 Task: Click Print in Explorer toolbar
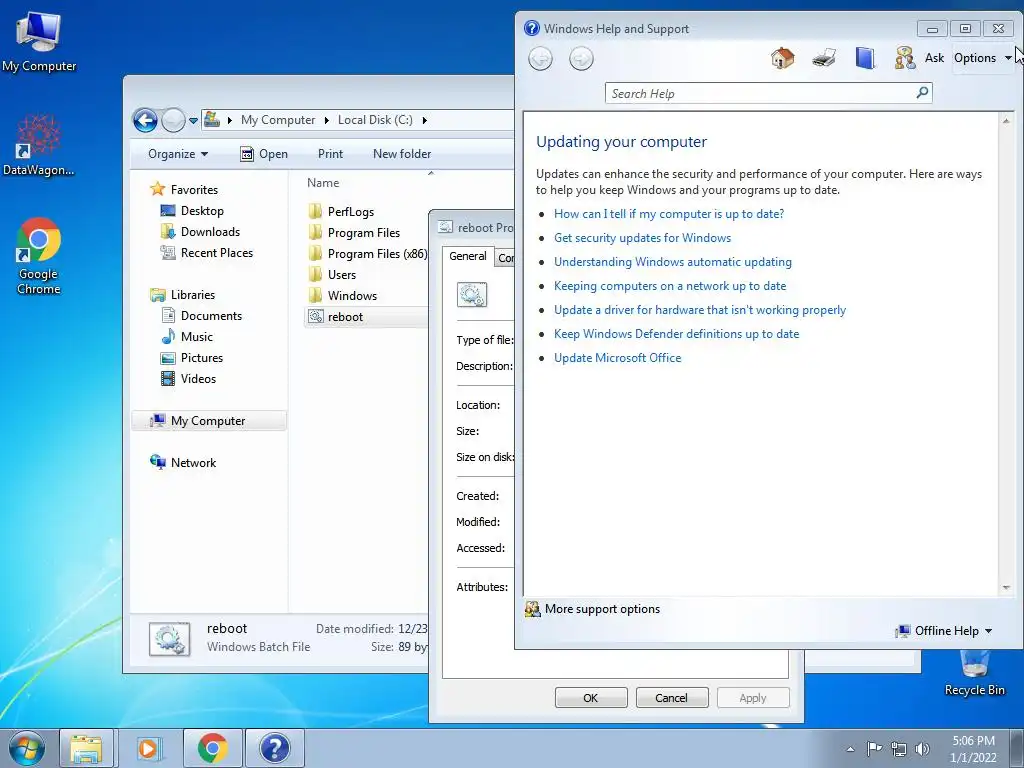click(330, 153)
